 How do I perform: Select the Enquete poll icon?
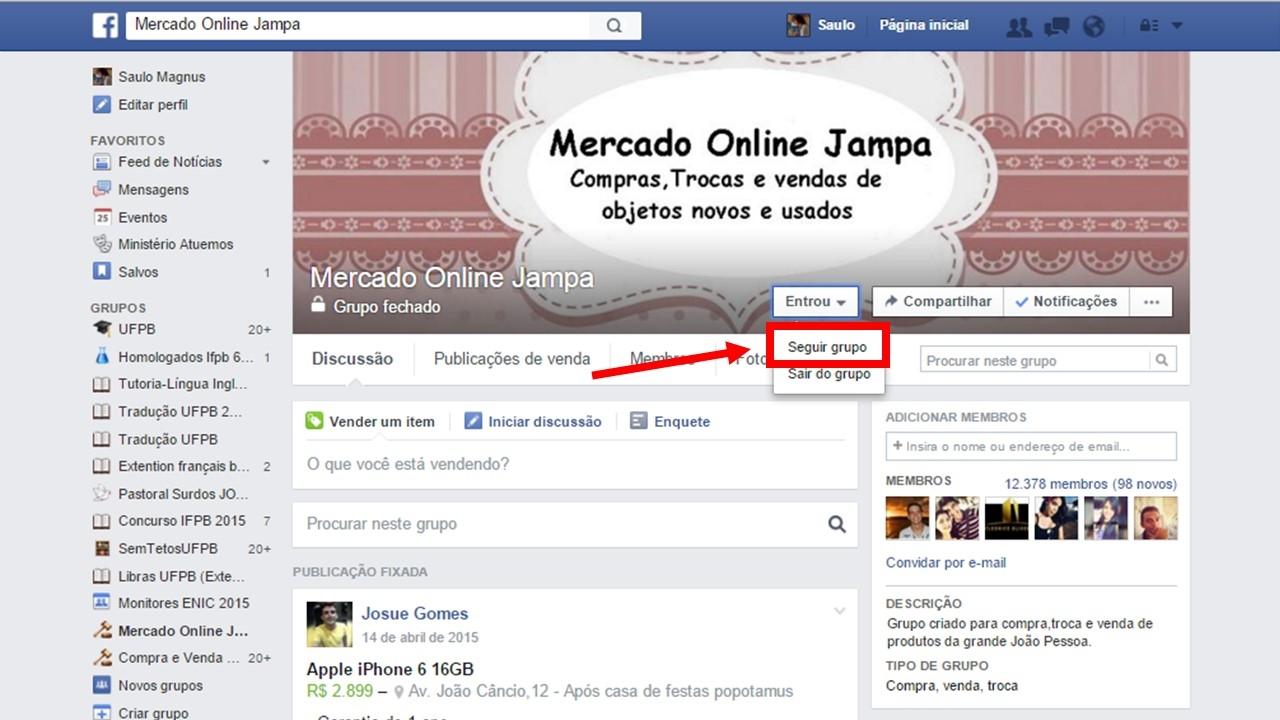pyautogui.click(x=637, y=421)
